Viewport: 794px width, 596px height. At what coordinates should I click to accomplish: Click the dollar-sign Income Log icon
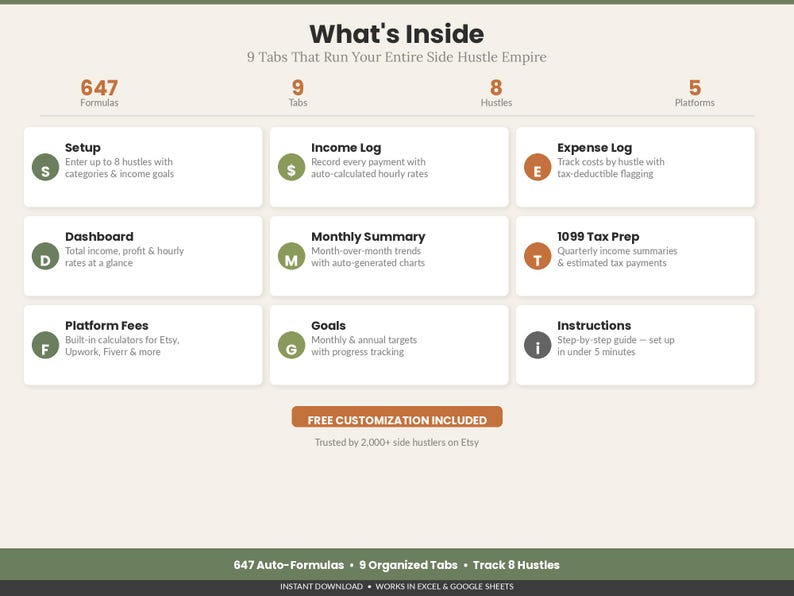tap(292, 167)
